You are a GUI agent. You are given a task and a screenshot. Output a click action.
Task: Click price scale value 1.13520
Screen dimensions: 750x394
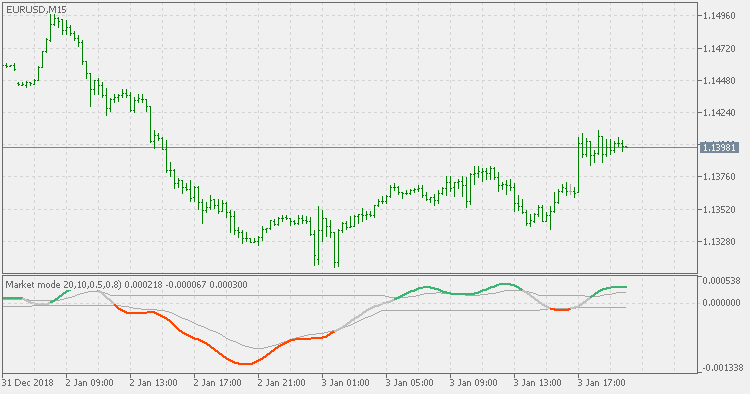point(719,209)
